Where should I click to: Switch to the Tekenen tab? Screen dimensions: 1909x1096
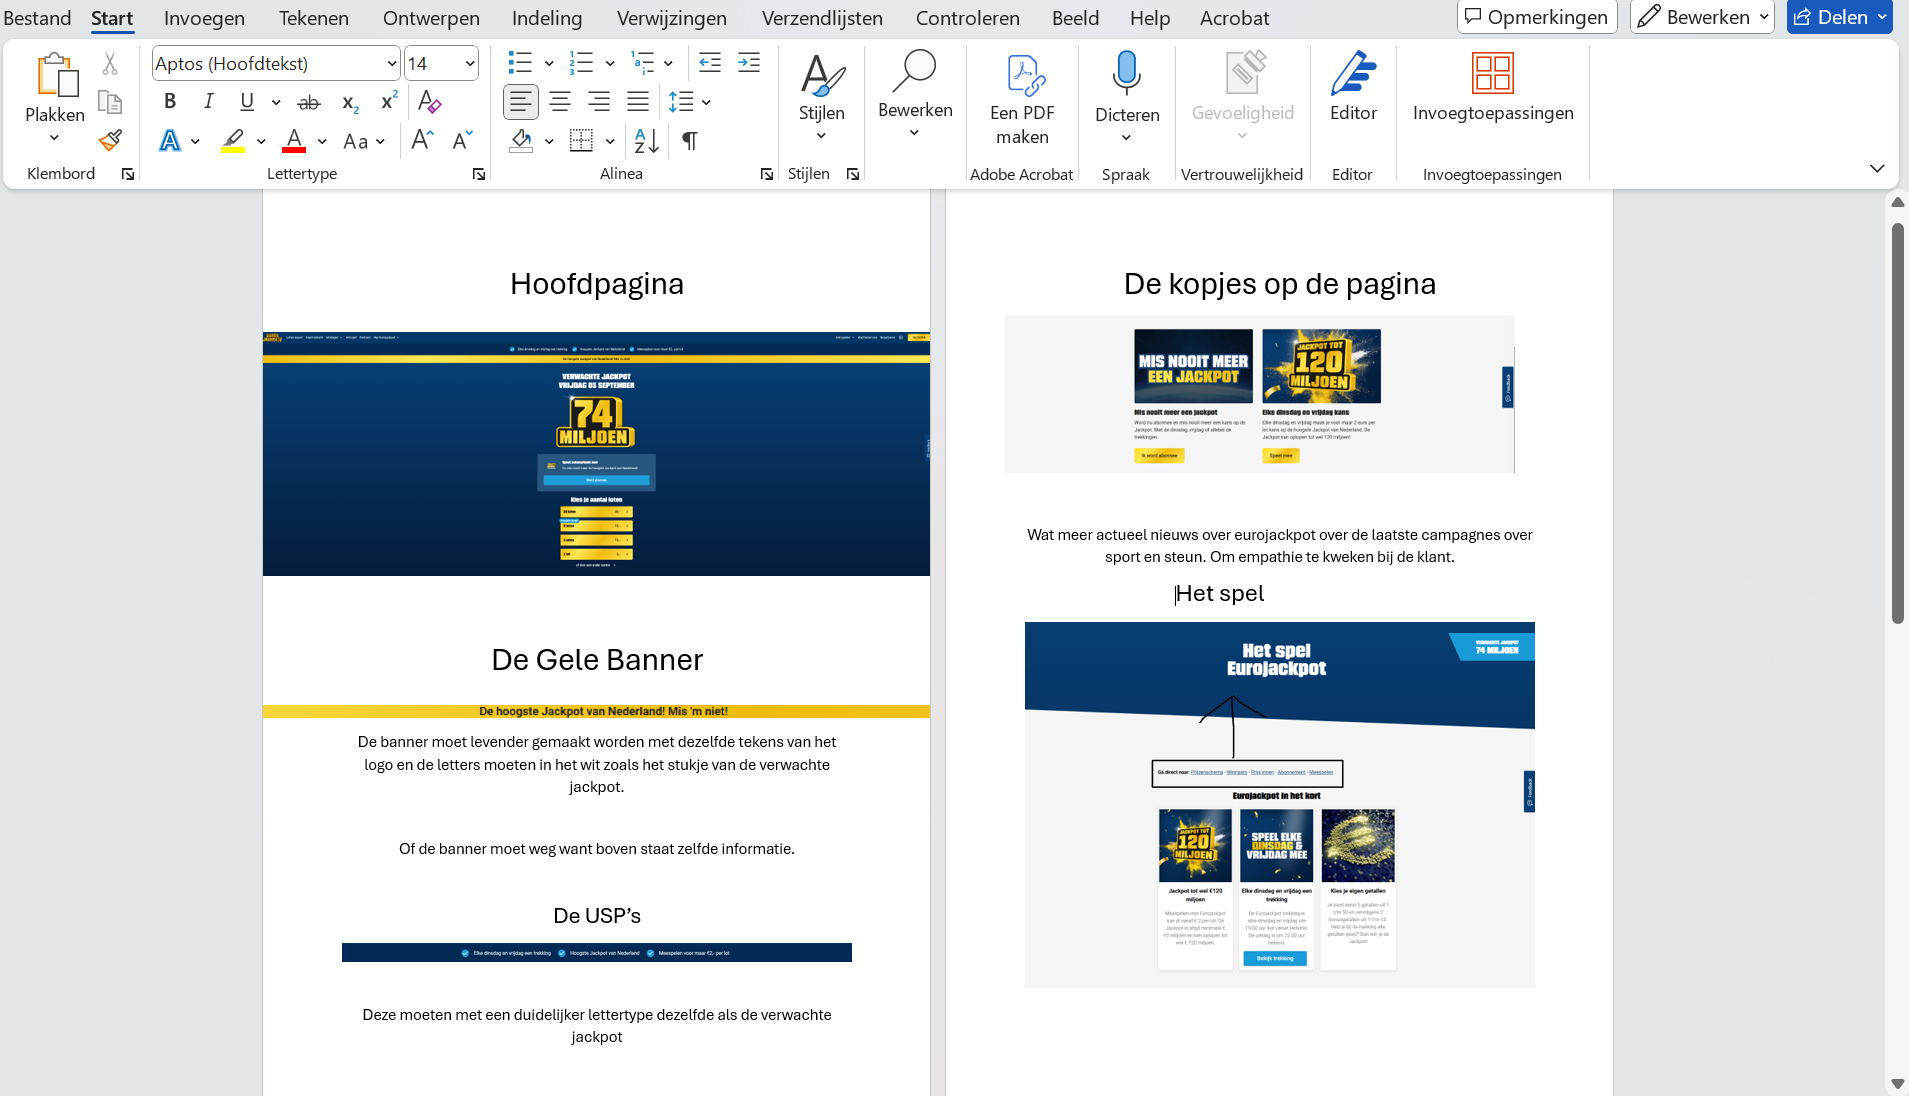(x=314, y=18)
